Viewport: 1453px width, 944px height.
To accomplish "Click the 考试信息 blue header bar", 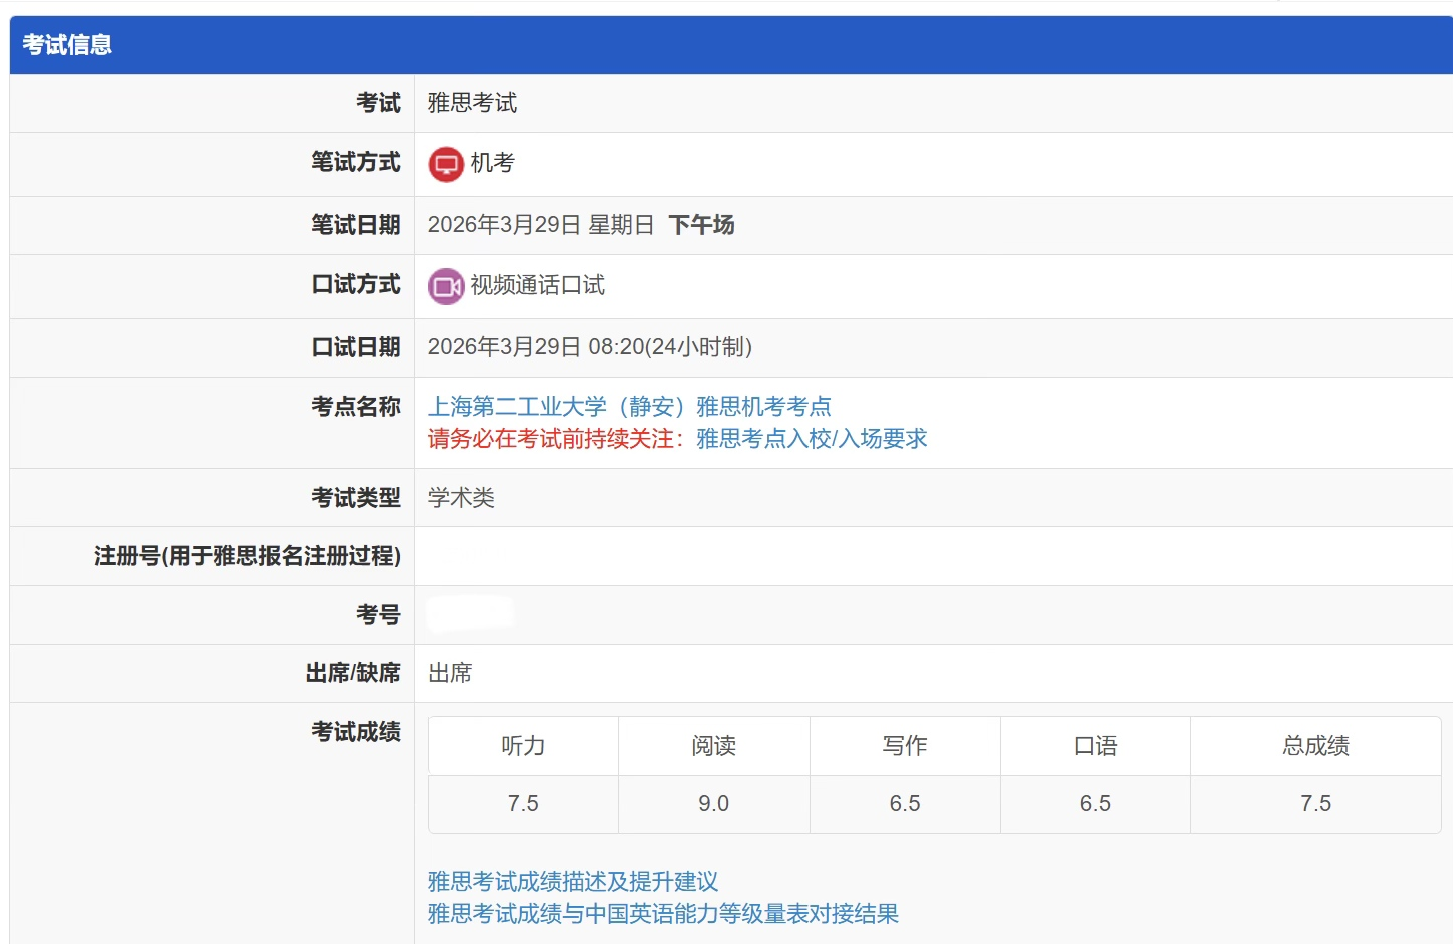I will coord(730,45).
